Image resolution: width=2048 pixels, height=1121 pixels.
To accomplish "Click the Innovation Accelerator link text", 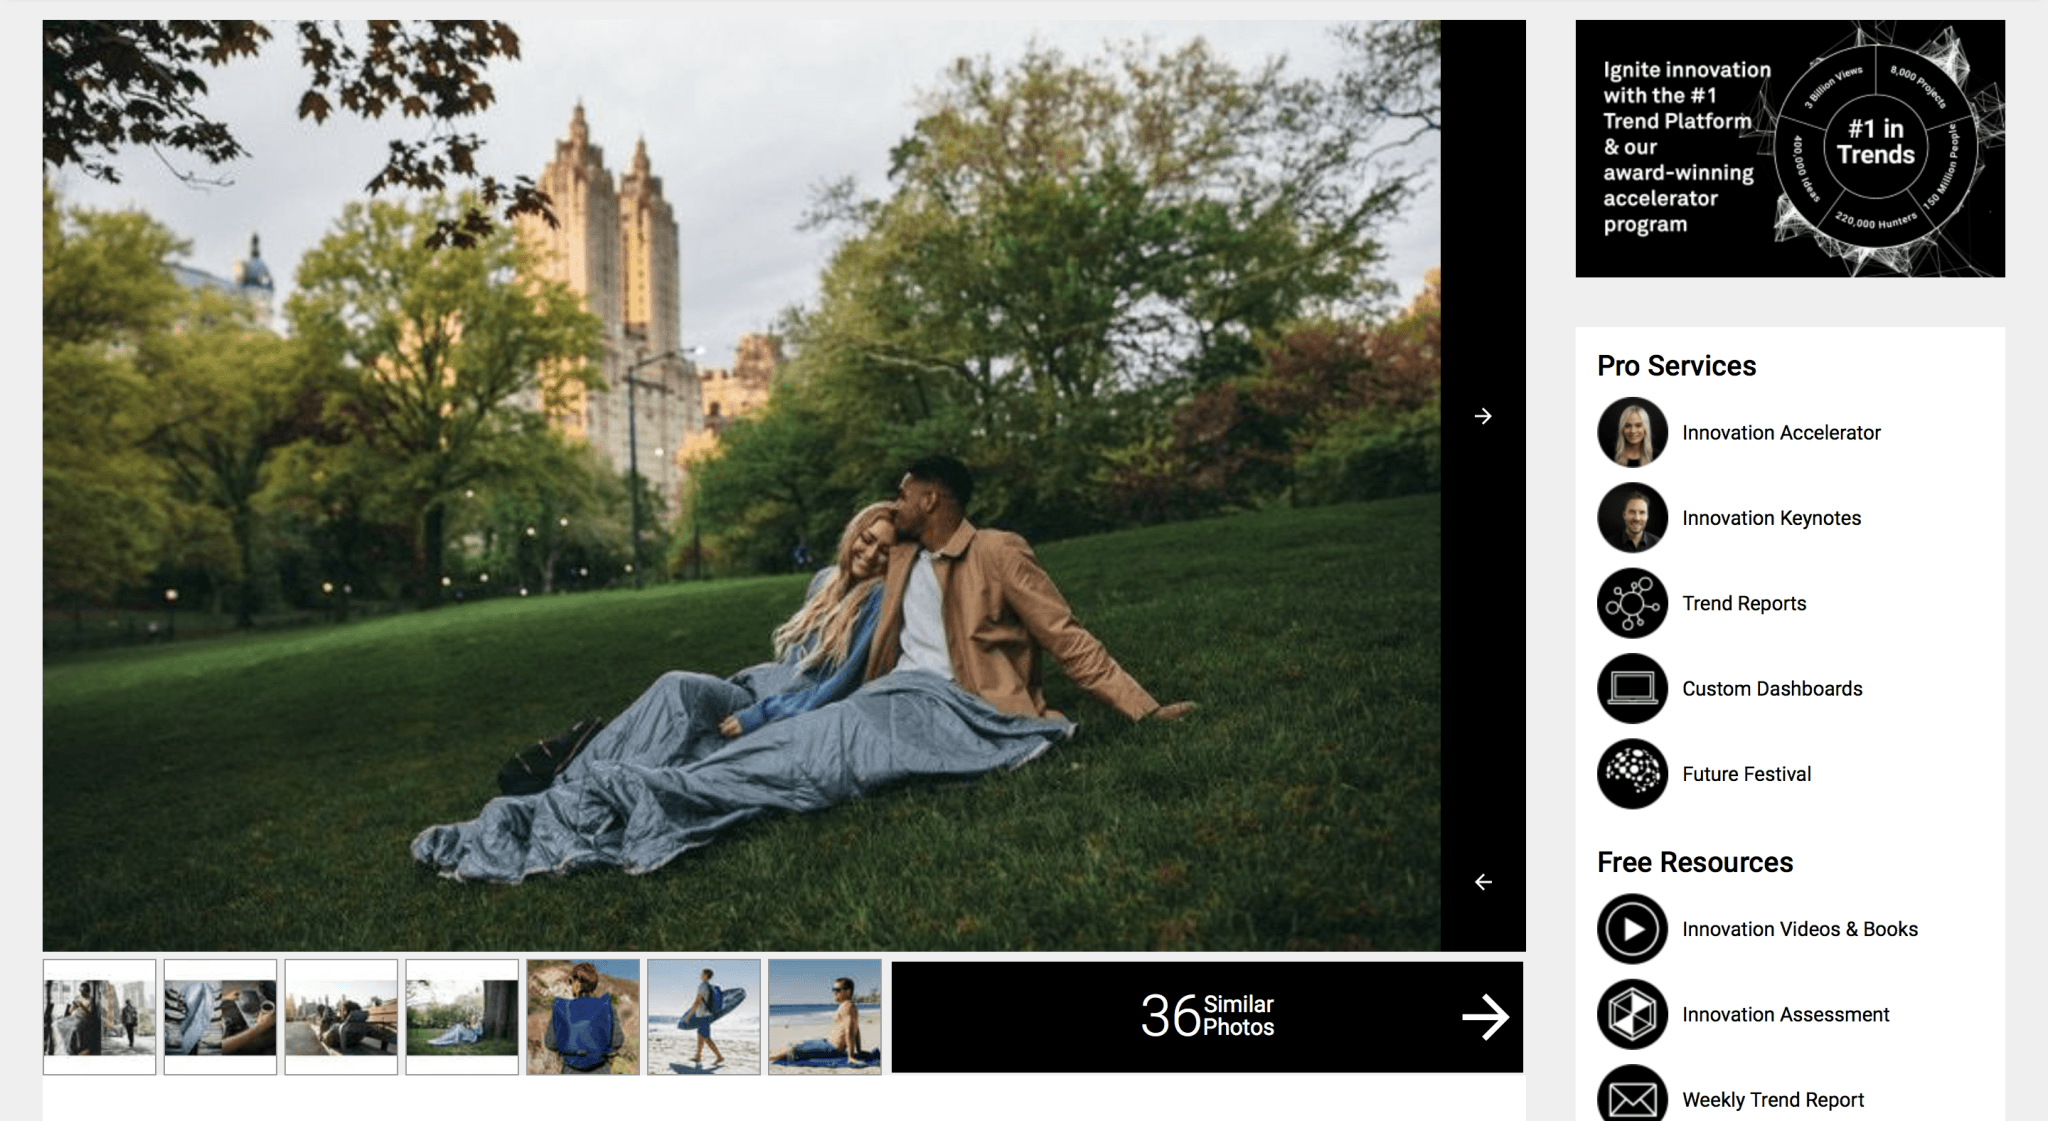I will (x=1781, y=433).
